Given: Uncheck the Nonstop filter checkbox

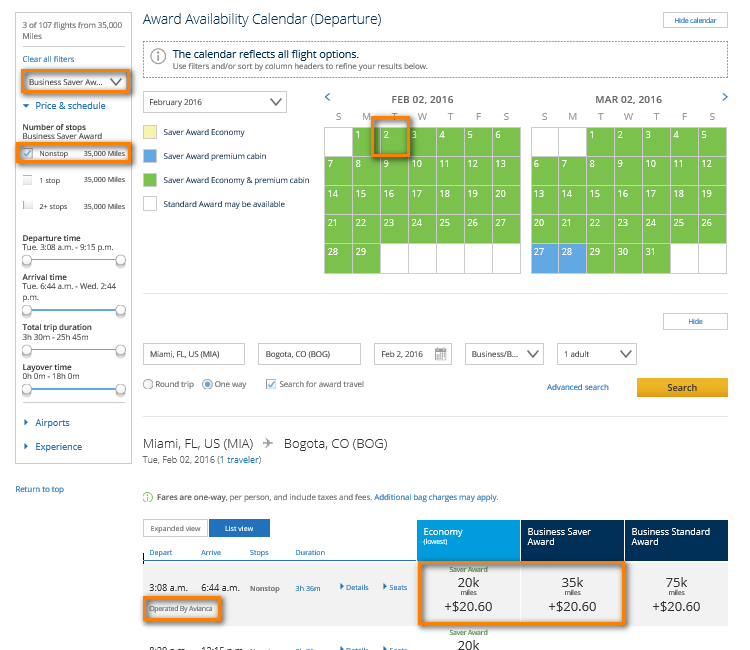Looking at the screenshot, I should [x=28, y=153].
